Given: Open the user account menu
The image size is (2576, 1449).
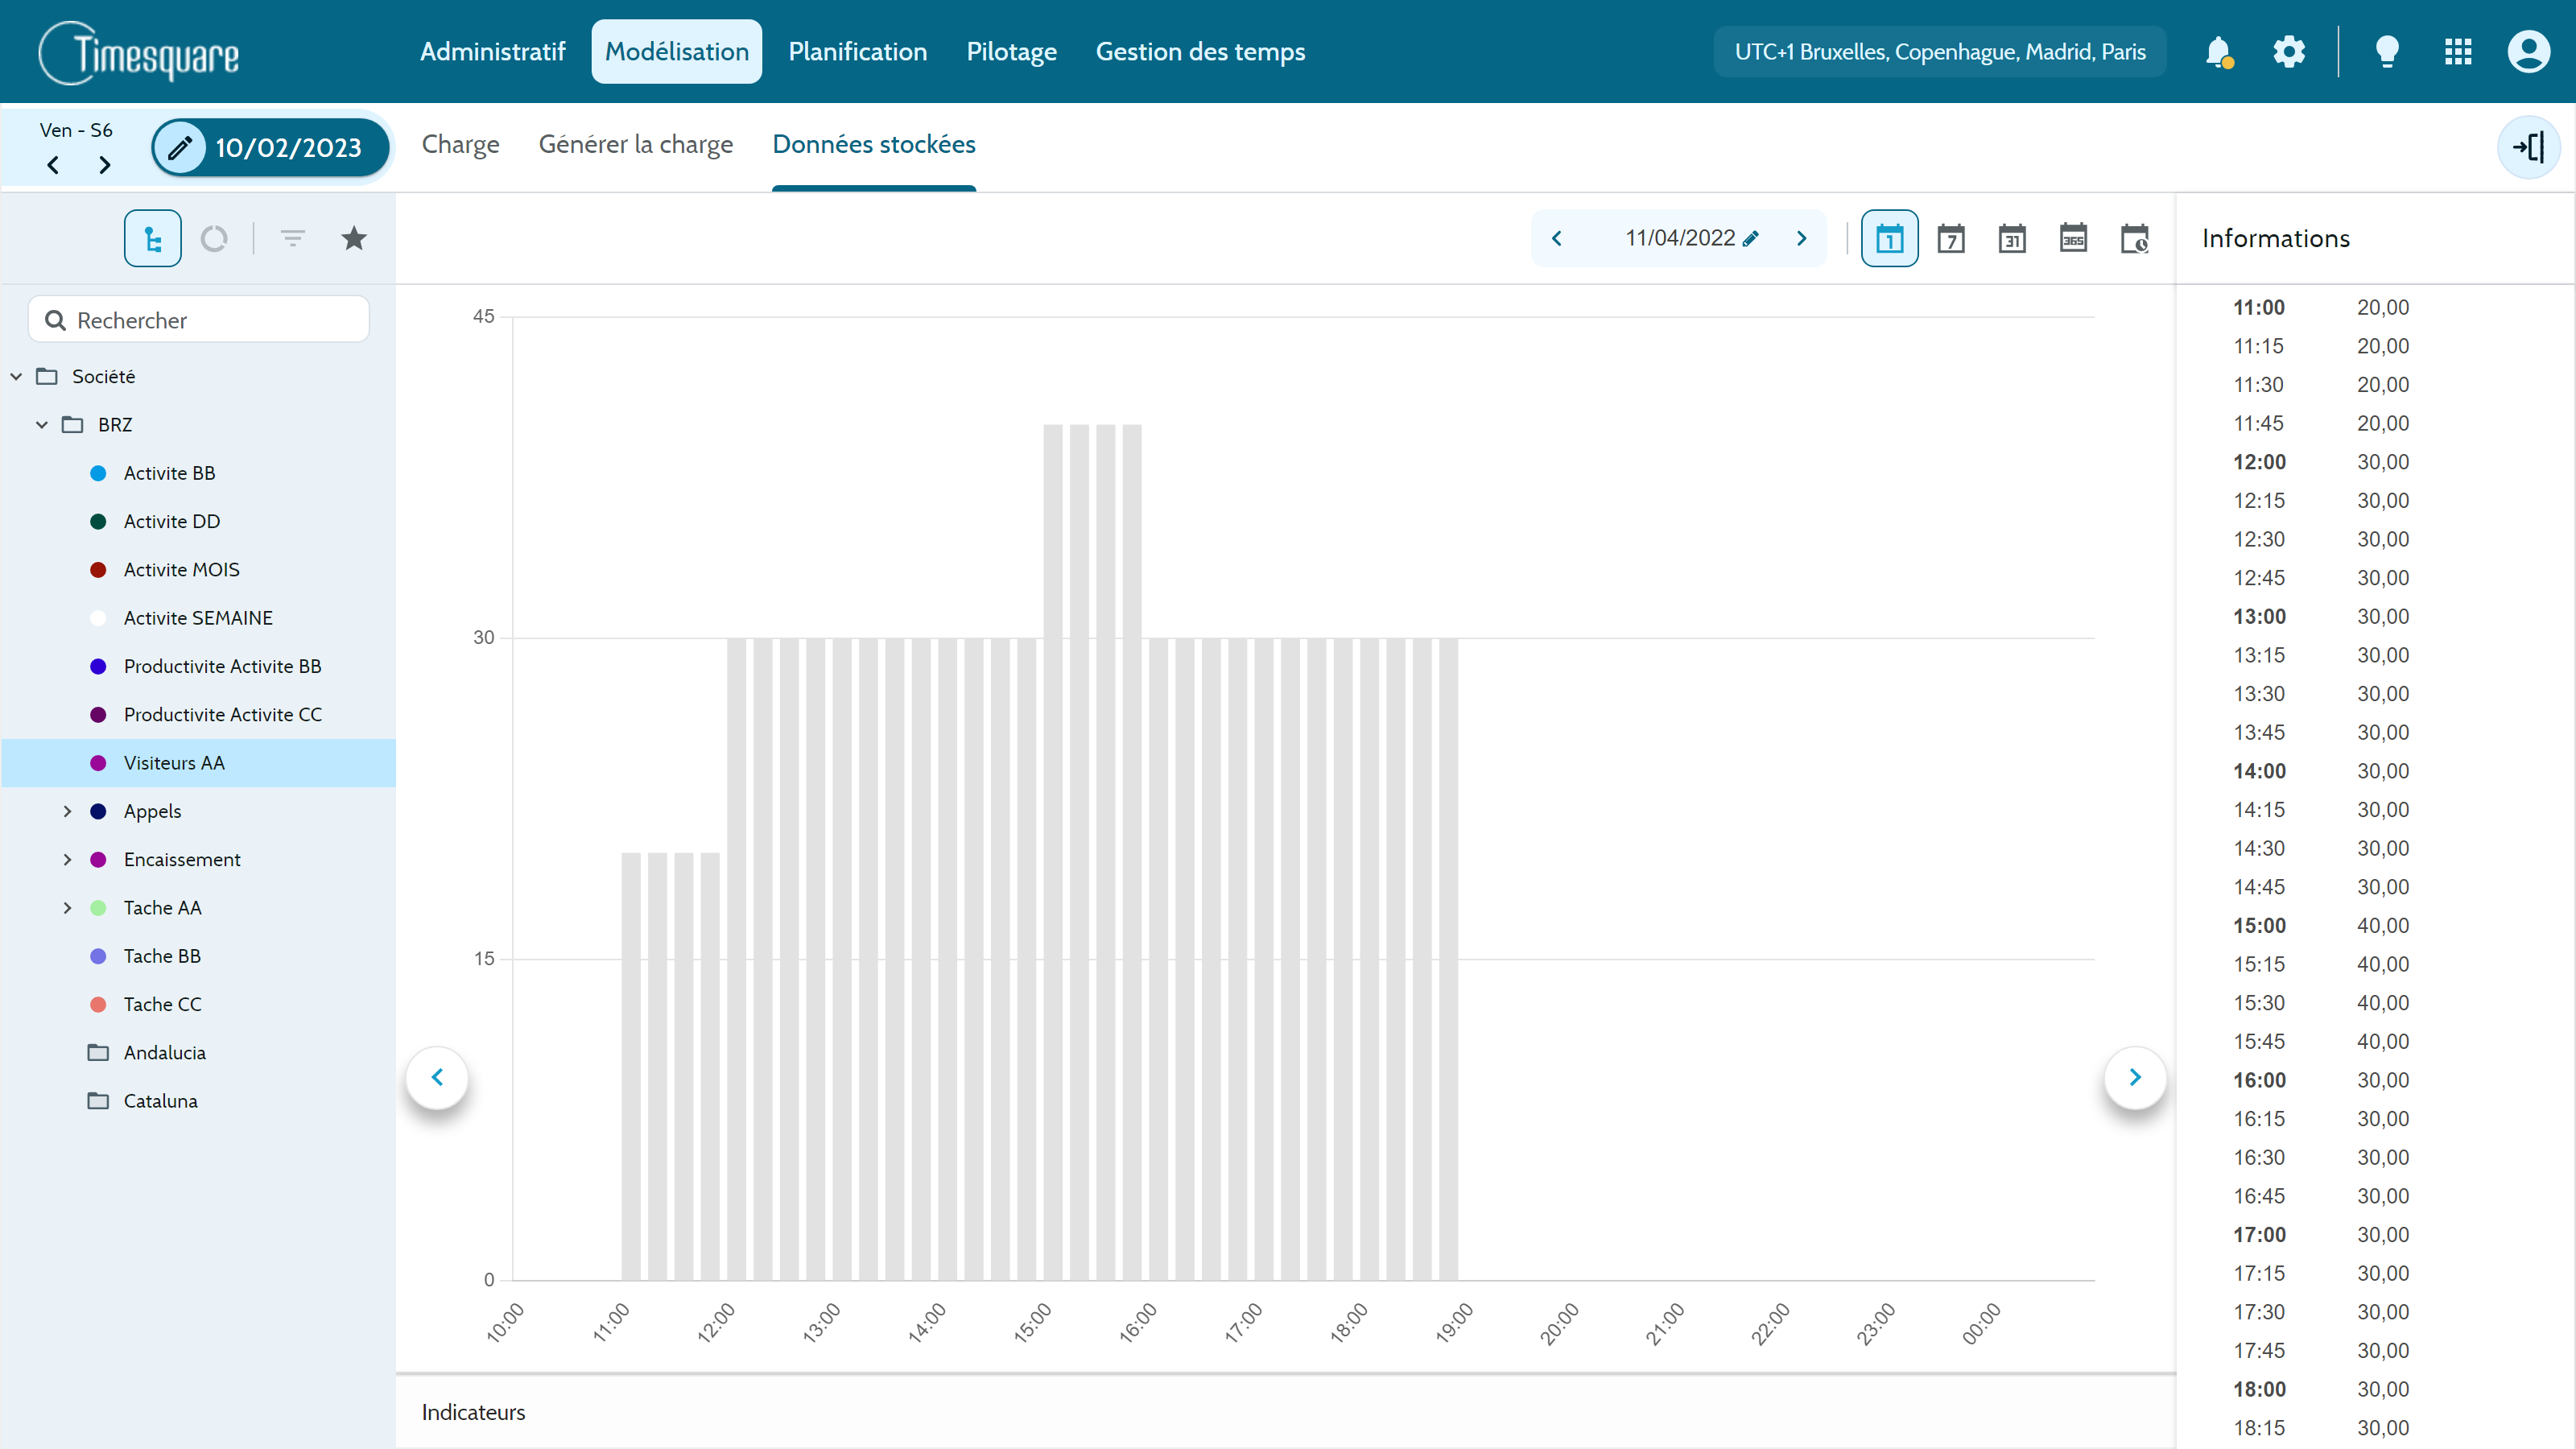Looking at the screenshot, I should click(2529, 52).
